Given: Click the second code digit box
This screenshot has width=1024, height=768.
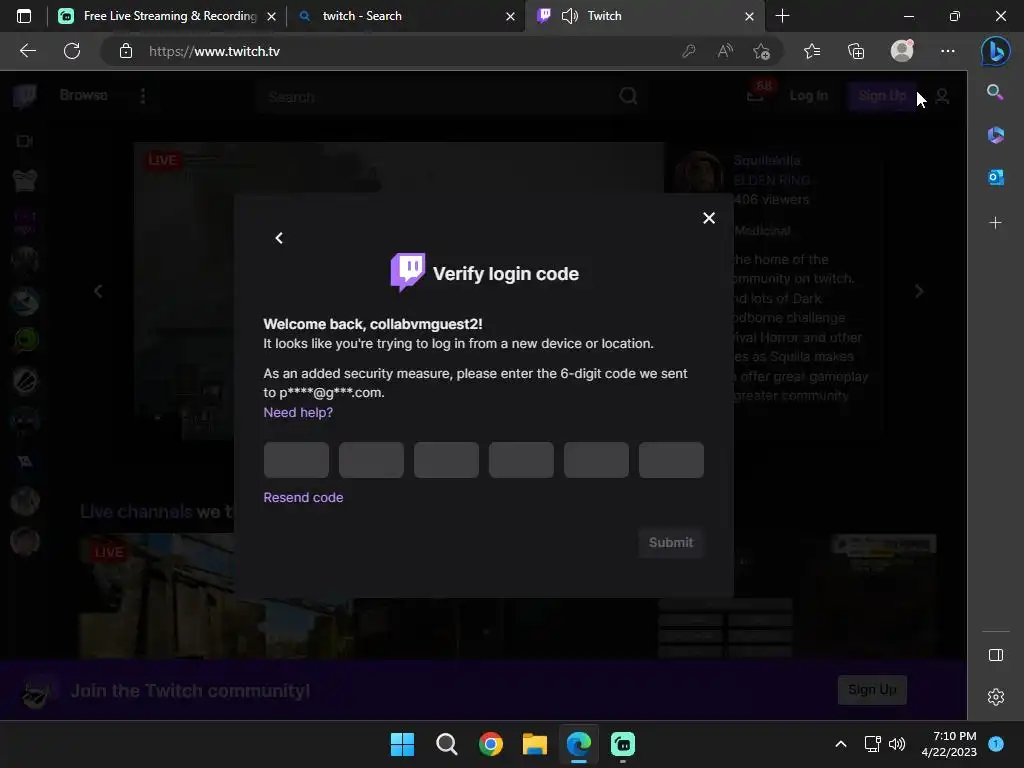Looking at the screenshot, I should point(372,460).
